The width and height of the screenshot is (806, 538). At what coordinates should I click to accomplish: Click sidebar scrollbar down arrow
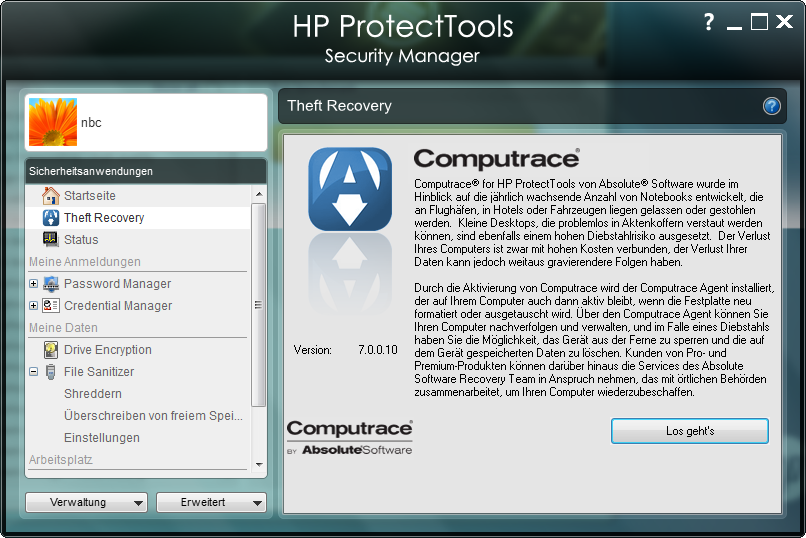click(x=259, y=465)
